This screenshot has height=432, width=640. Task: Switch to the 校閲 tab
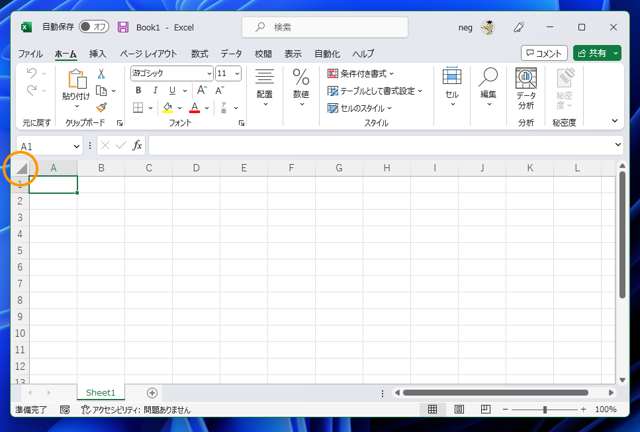tap(263, 53)
